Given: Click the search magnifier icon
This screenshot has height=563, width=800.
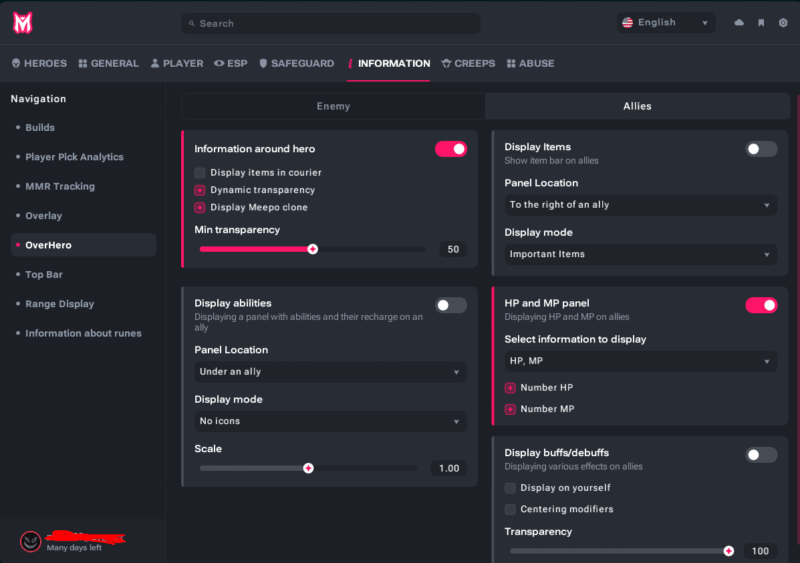Looking at the screenshot, I should [192, 23].
